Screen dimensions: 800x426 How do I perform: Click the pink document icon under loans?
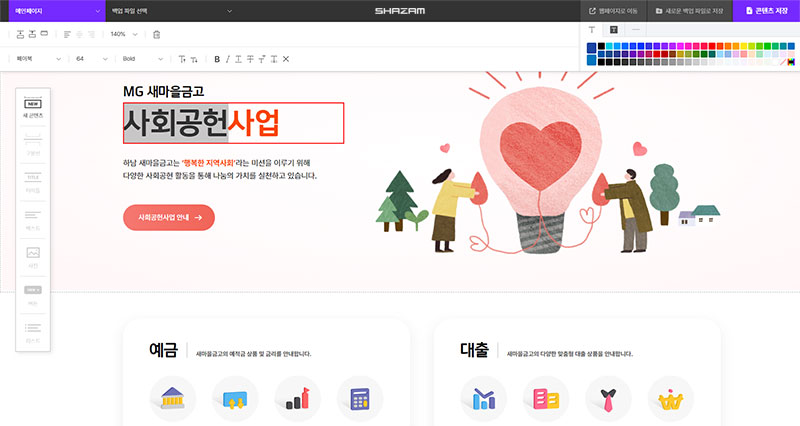(x=545, y=399)
